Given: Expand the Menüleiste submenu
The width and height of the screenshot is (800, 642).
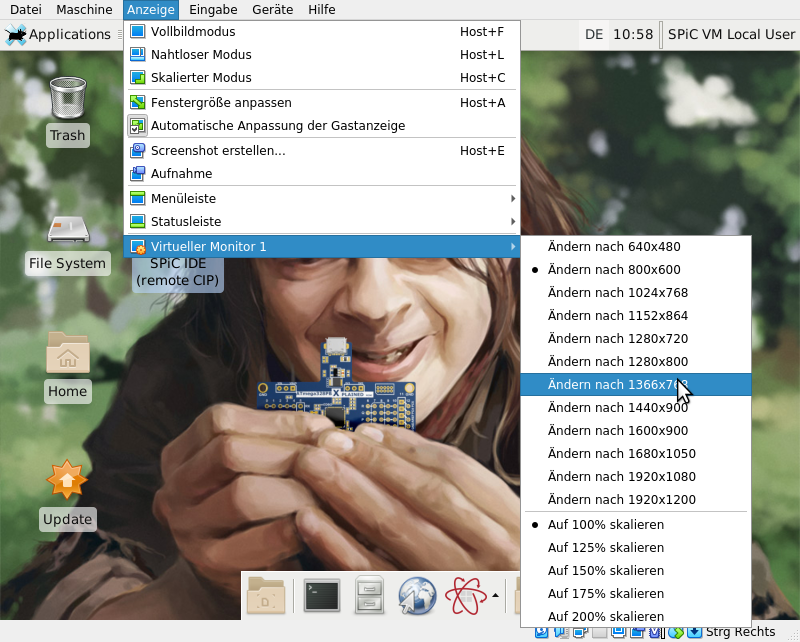Looking at the screenshot, I should [x=320, y=198].
